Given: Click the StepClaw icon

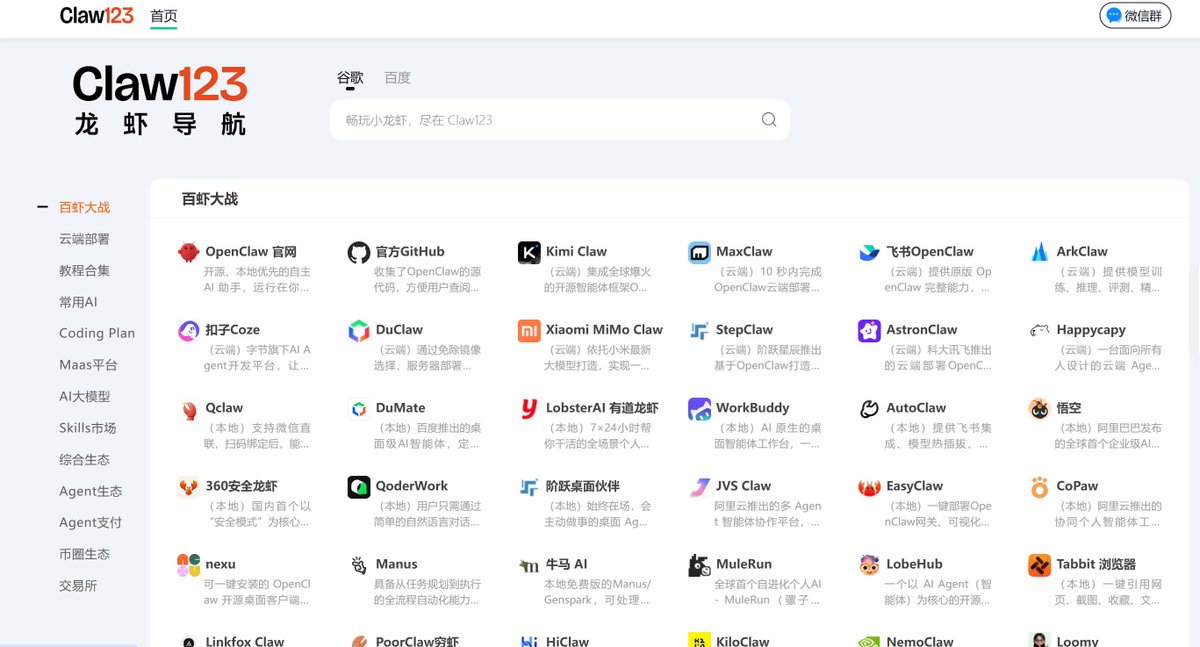Looking at the screenshot, I should [699, 330].
